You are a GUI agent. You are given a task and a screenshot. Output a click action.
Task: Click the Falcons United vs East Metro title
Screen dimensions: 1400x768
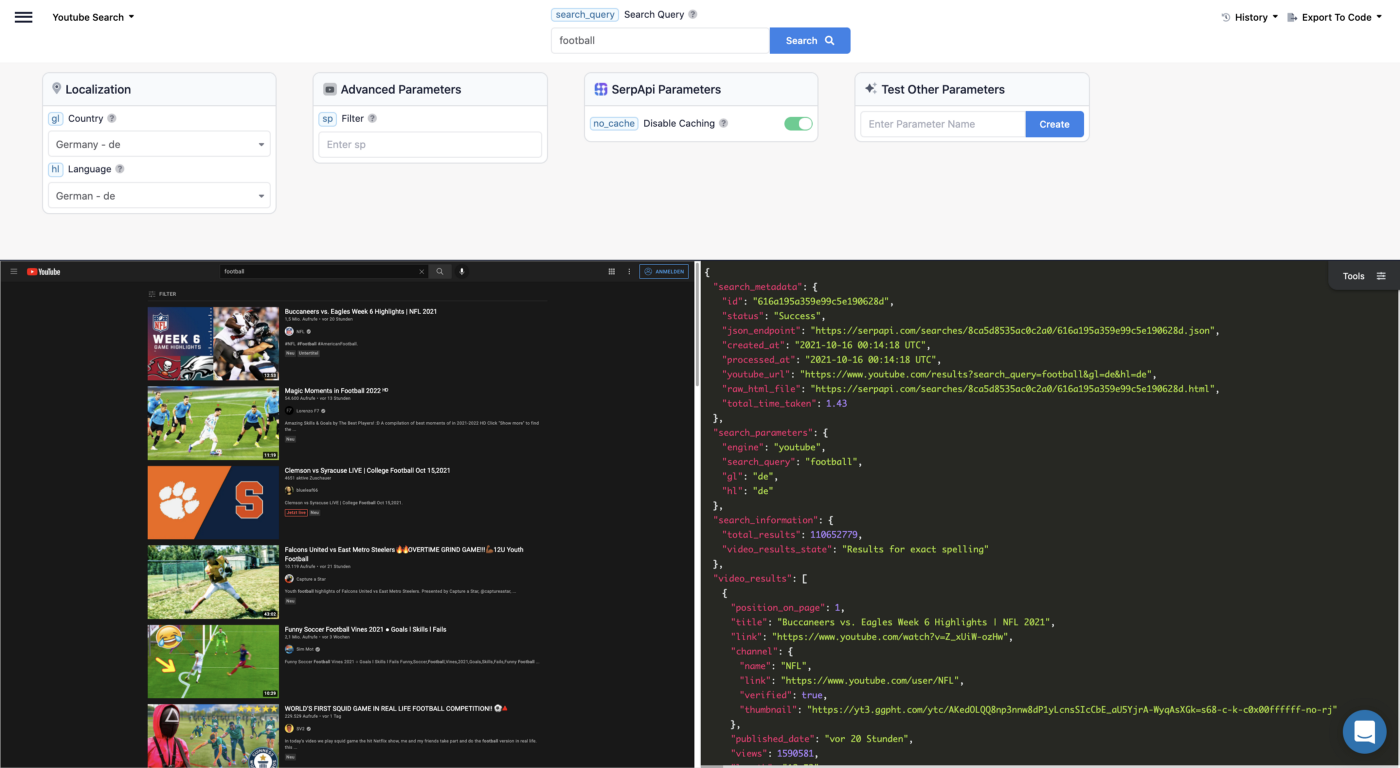coord(404,554)
